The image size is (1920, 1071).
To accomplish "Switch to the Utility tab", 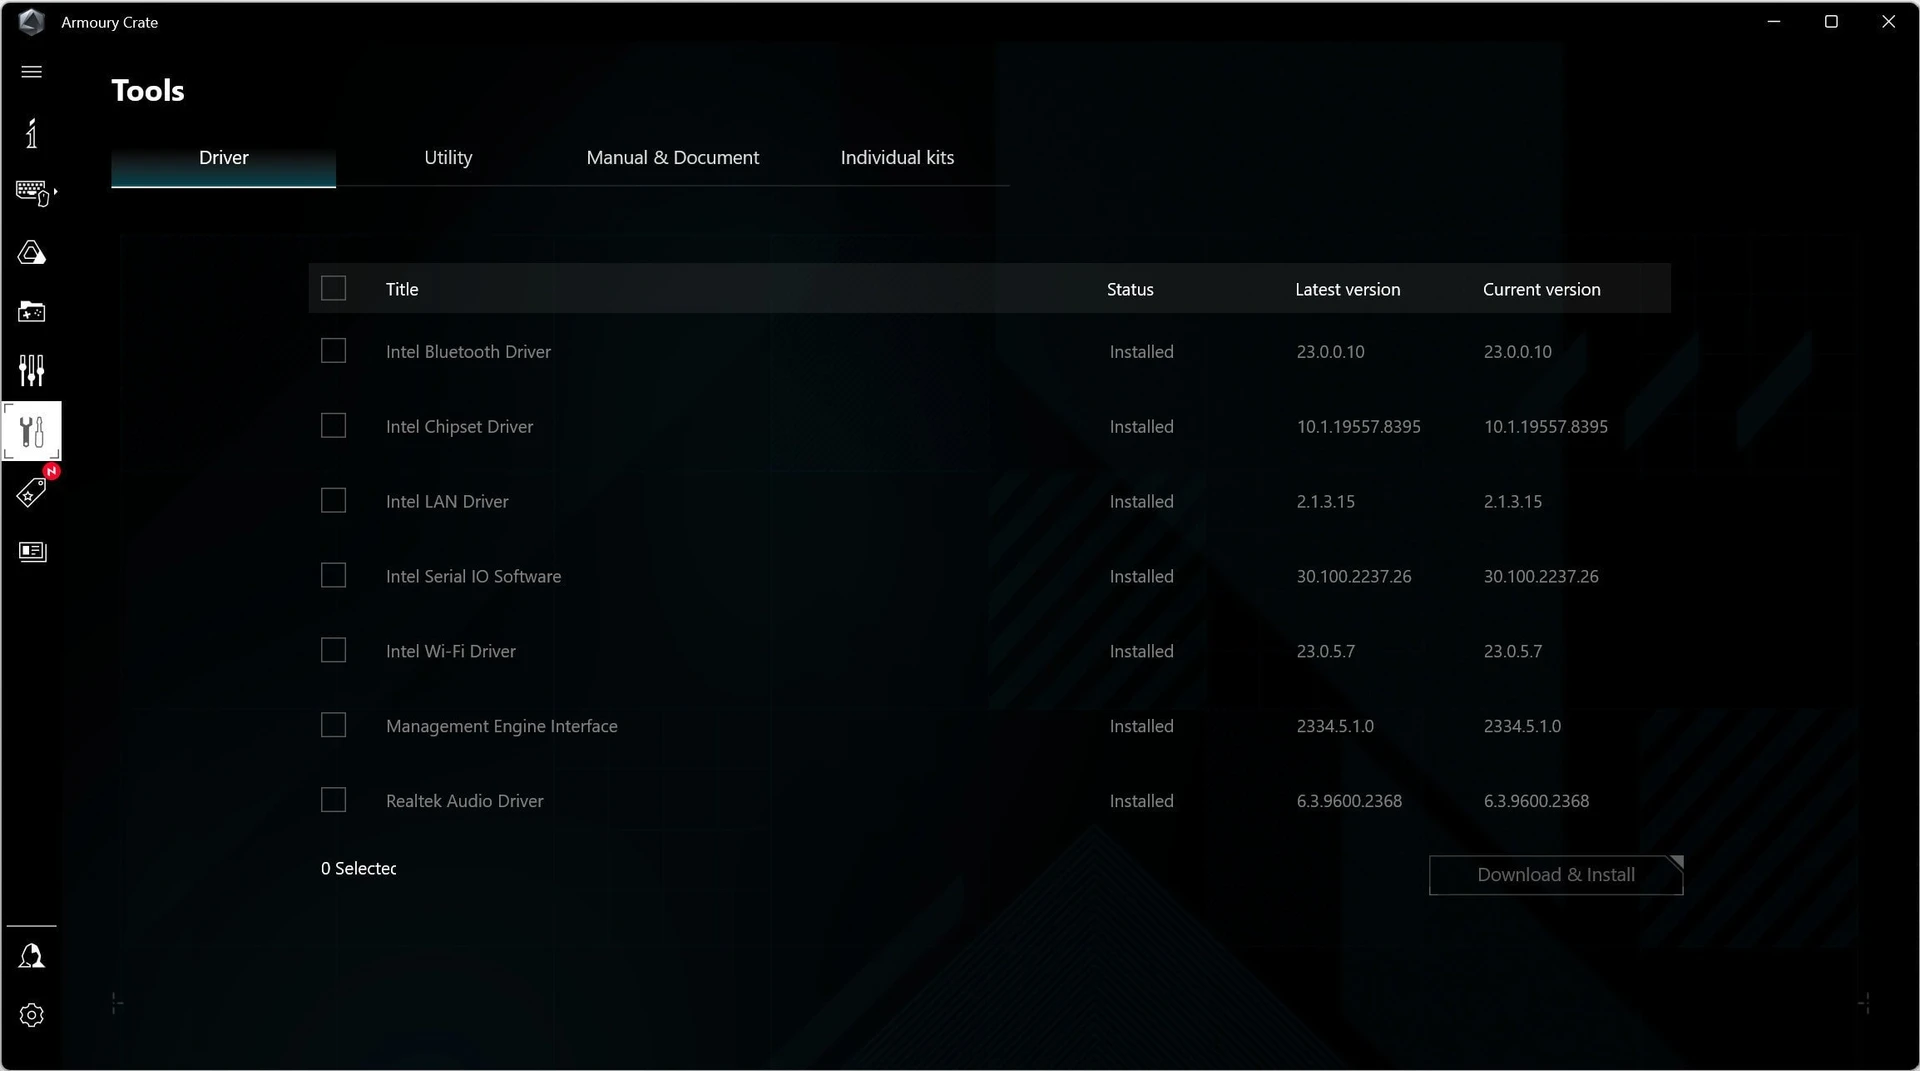I will 448,158.
